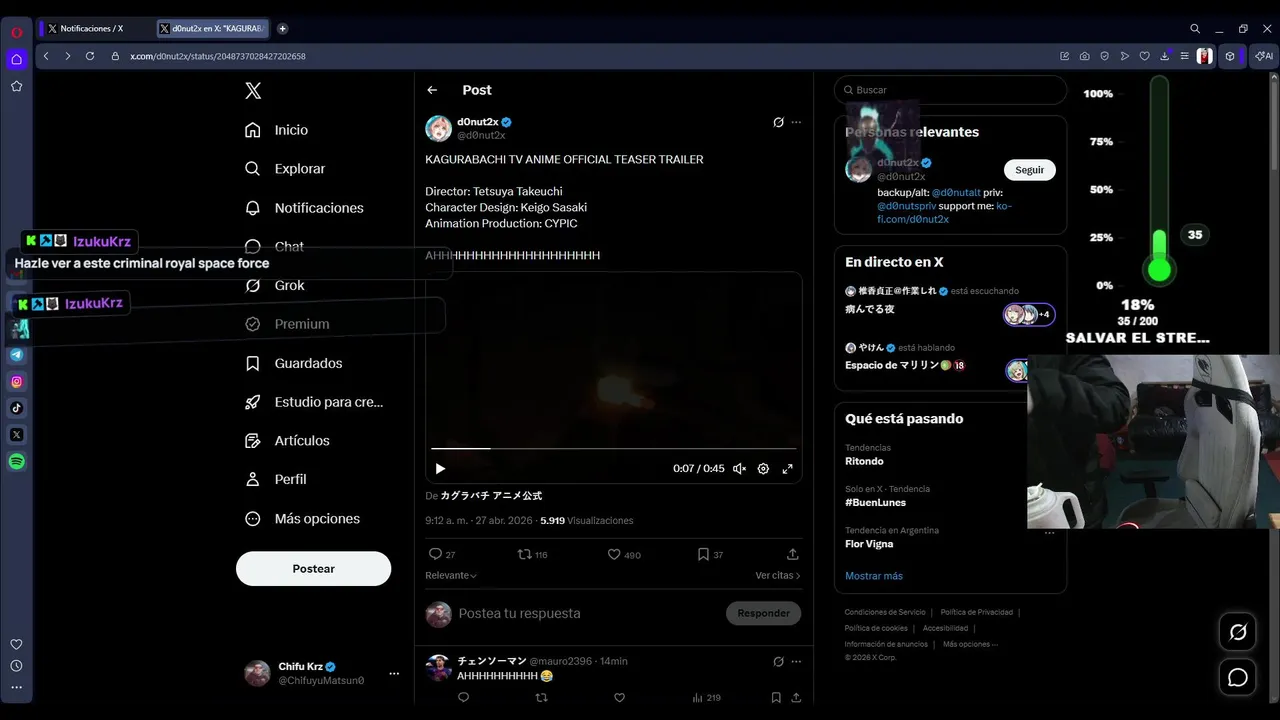
Task: Open TikTok in Opera sidebar
Action: coord(16,408)
